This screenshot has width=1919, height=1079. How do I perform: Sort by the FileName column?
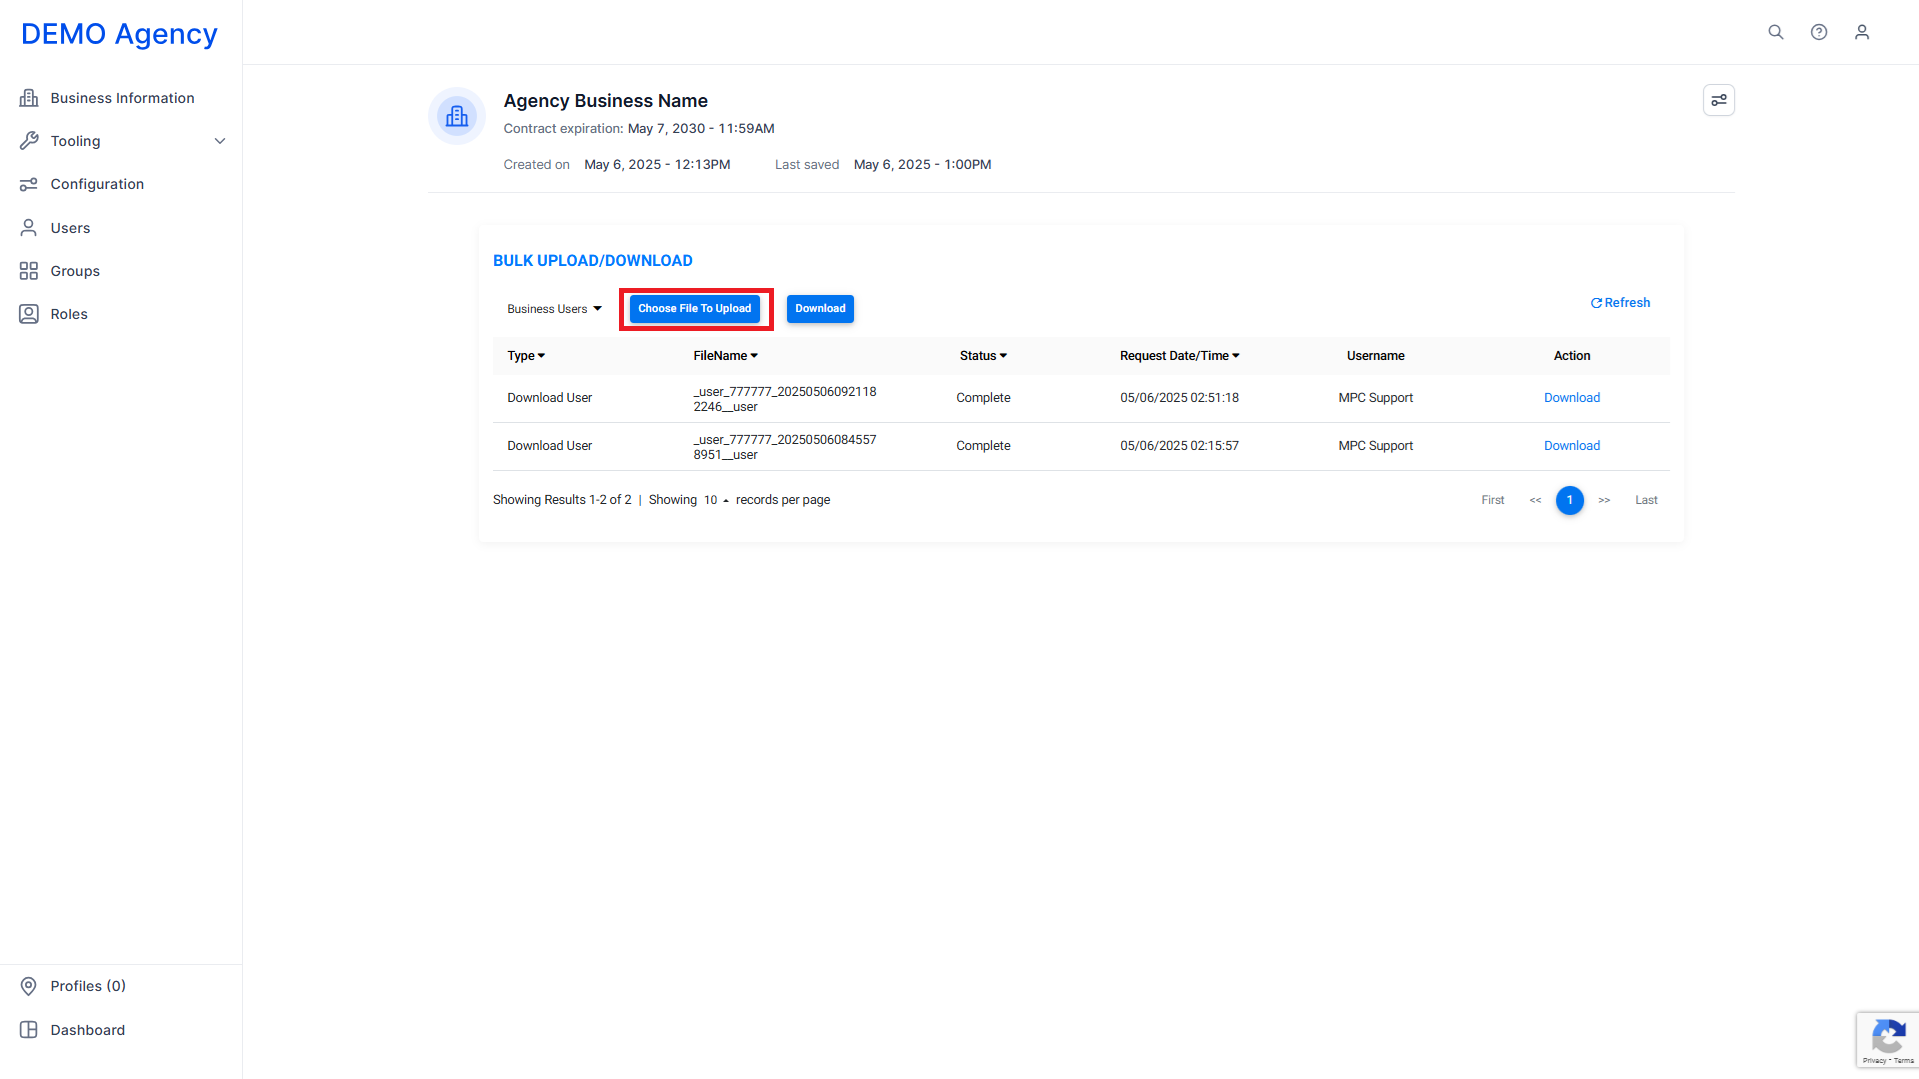726,356
